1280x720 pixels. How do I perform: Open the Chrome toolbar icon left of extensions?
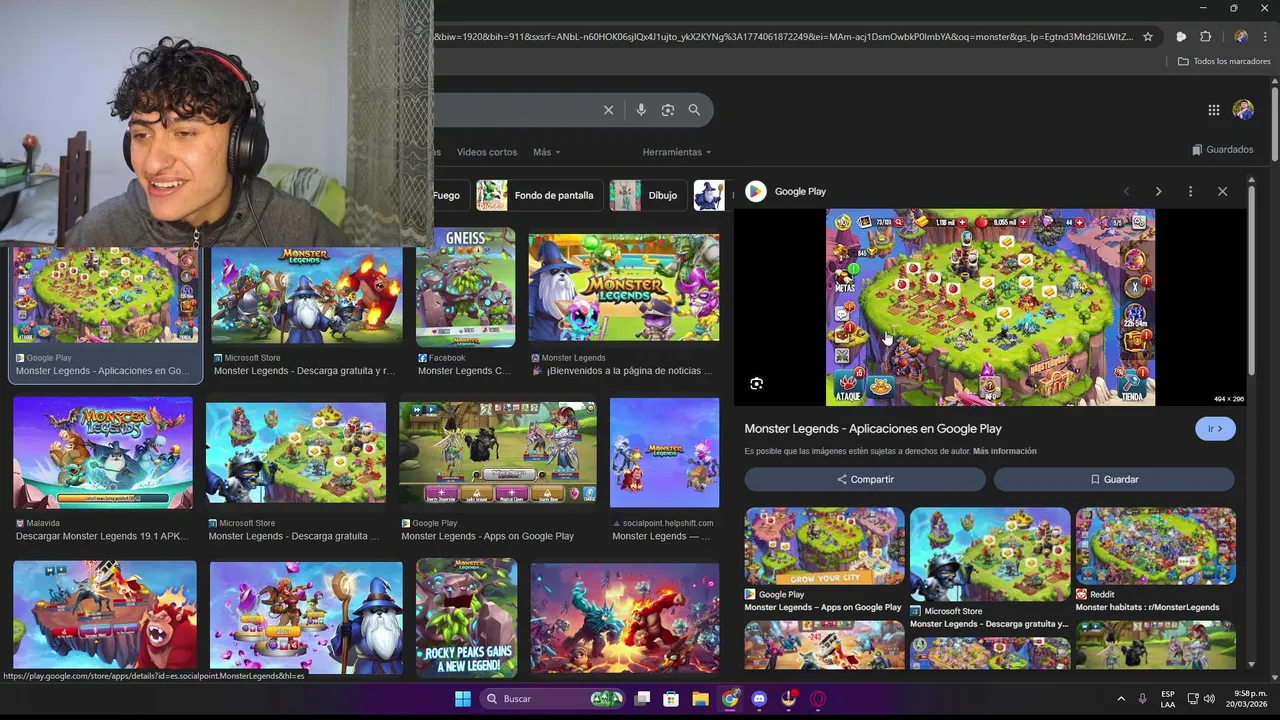pyautogui.click(x=1181, y=37)
